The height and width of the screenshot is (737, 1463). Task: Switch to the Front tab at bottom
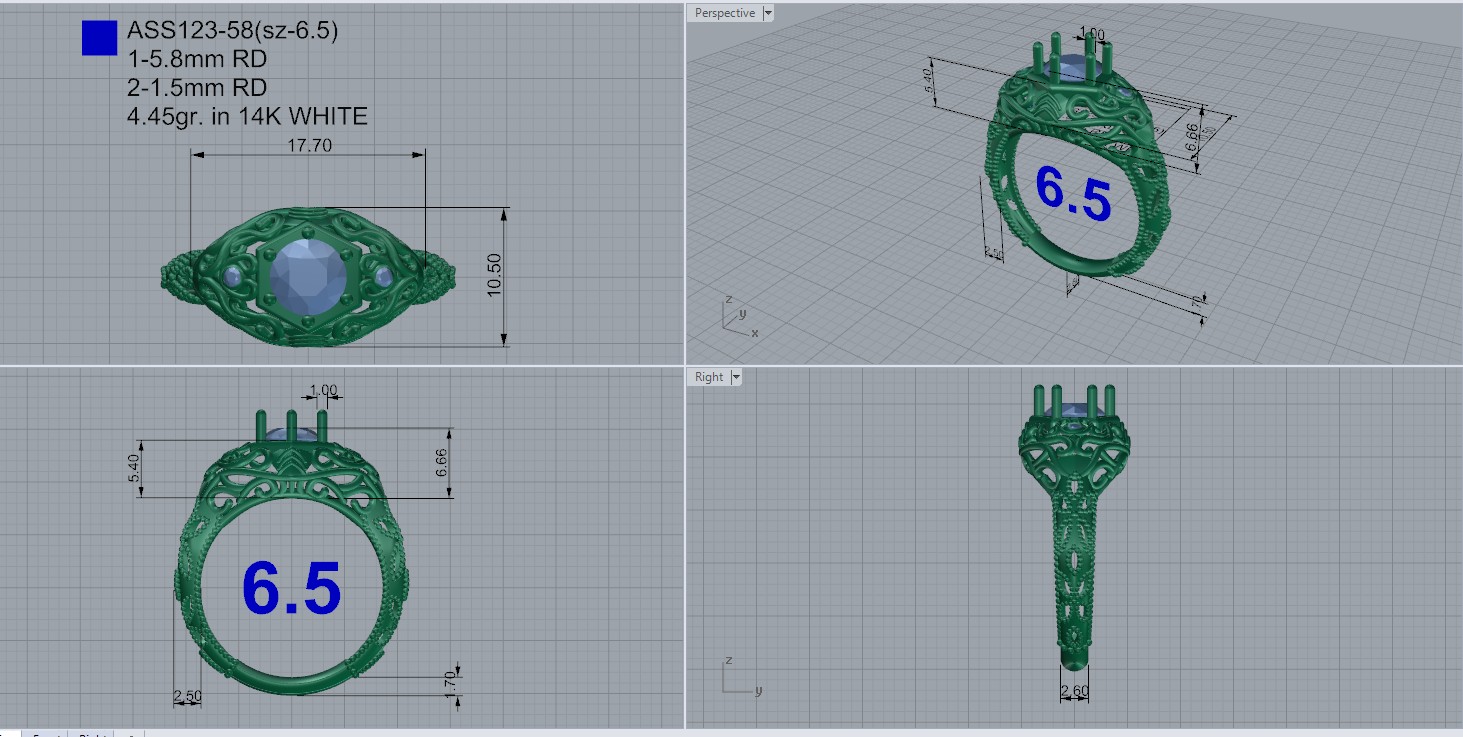pos(46,735)
